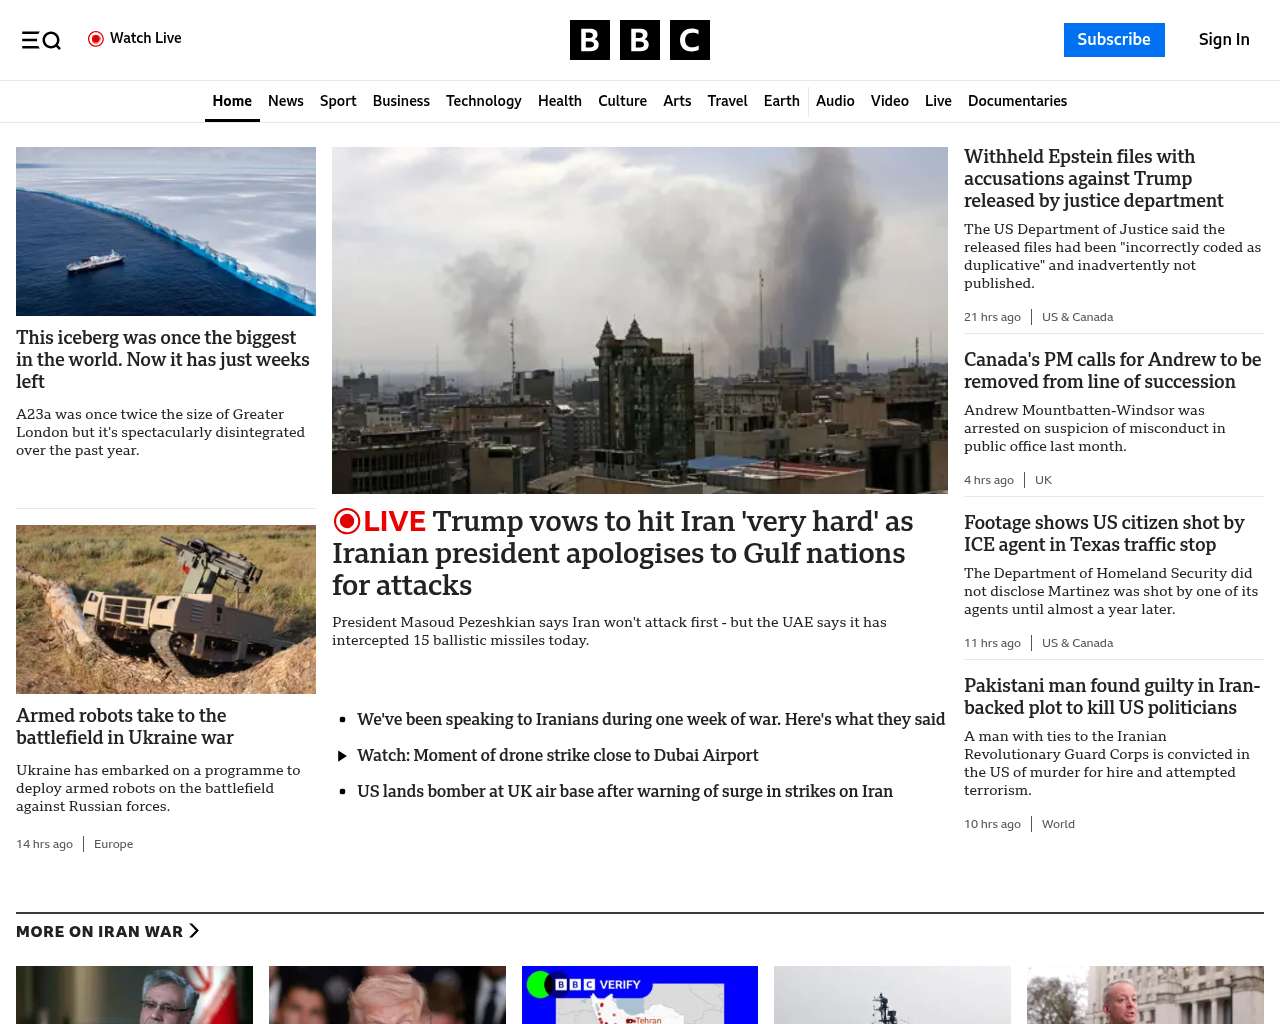
Task: Click the Subscribe button
Action: (1113, 40)
